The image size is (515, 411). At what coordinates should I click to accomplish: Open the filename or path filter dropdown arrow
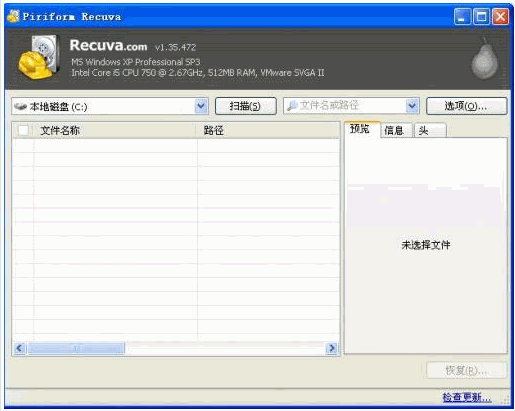coord(412,106)
